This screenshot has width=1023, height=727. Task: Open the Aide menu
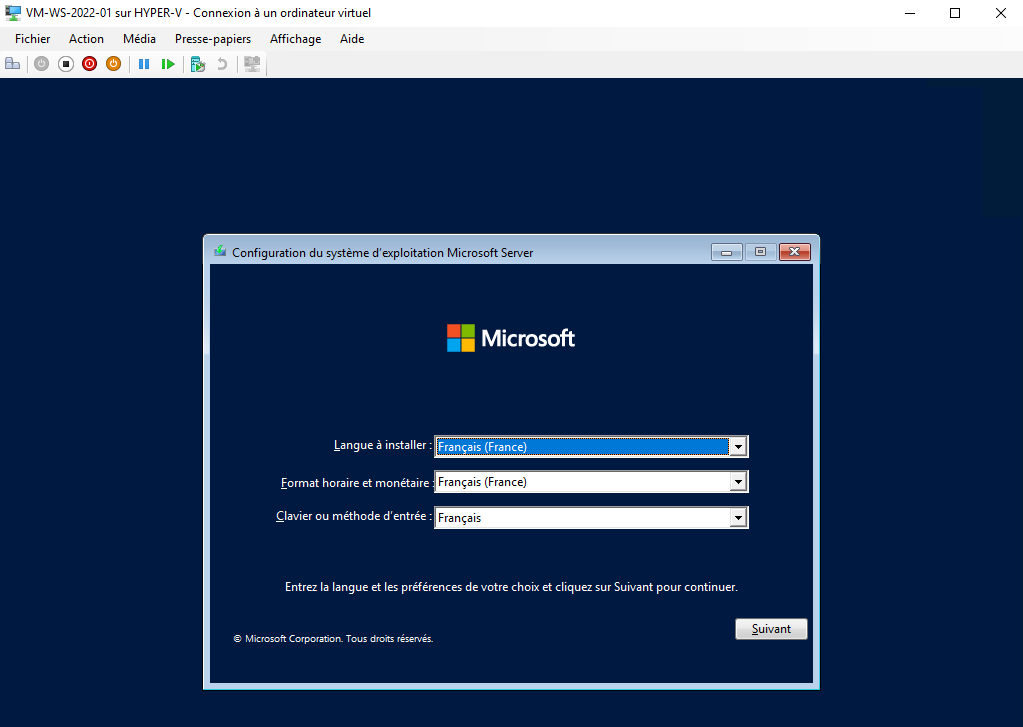[x=352, y=39]
